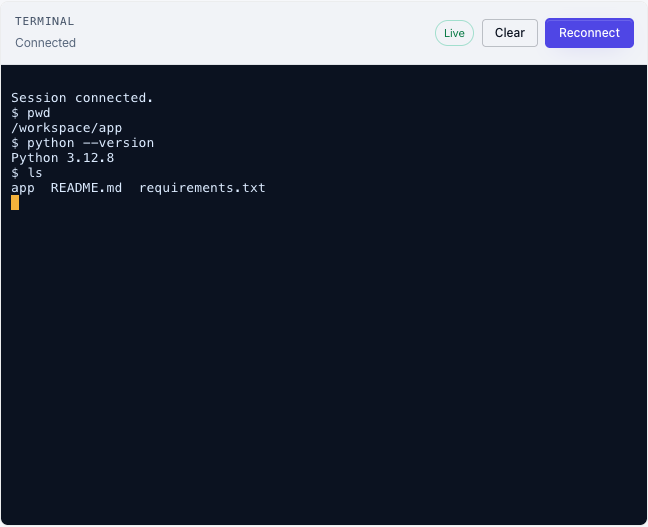This screenshot has height=527, width=648.
Task: Click the orange terminal cursor block
Action: tap(15, 203)
